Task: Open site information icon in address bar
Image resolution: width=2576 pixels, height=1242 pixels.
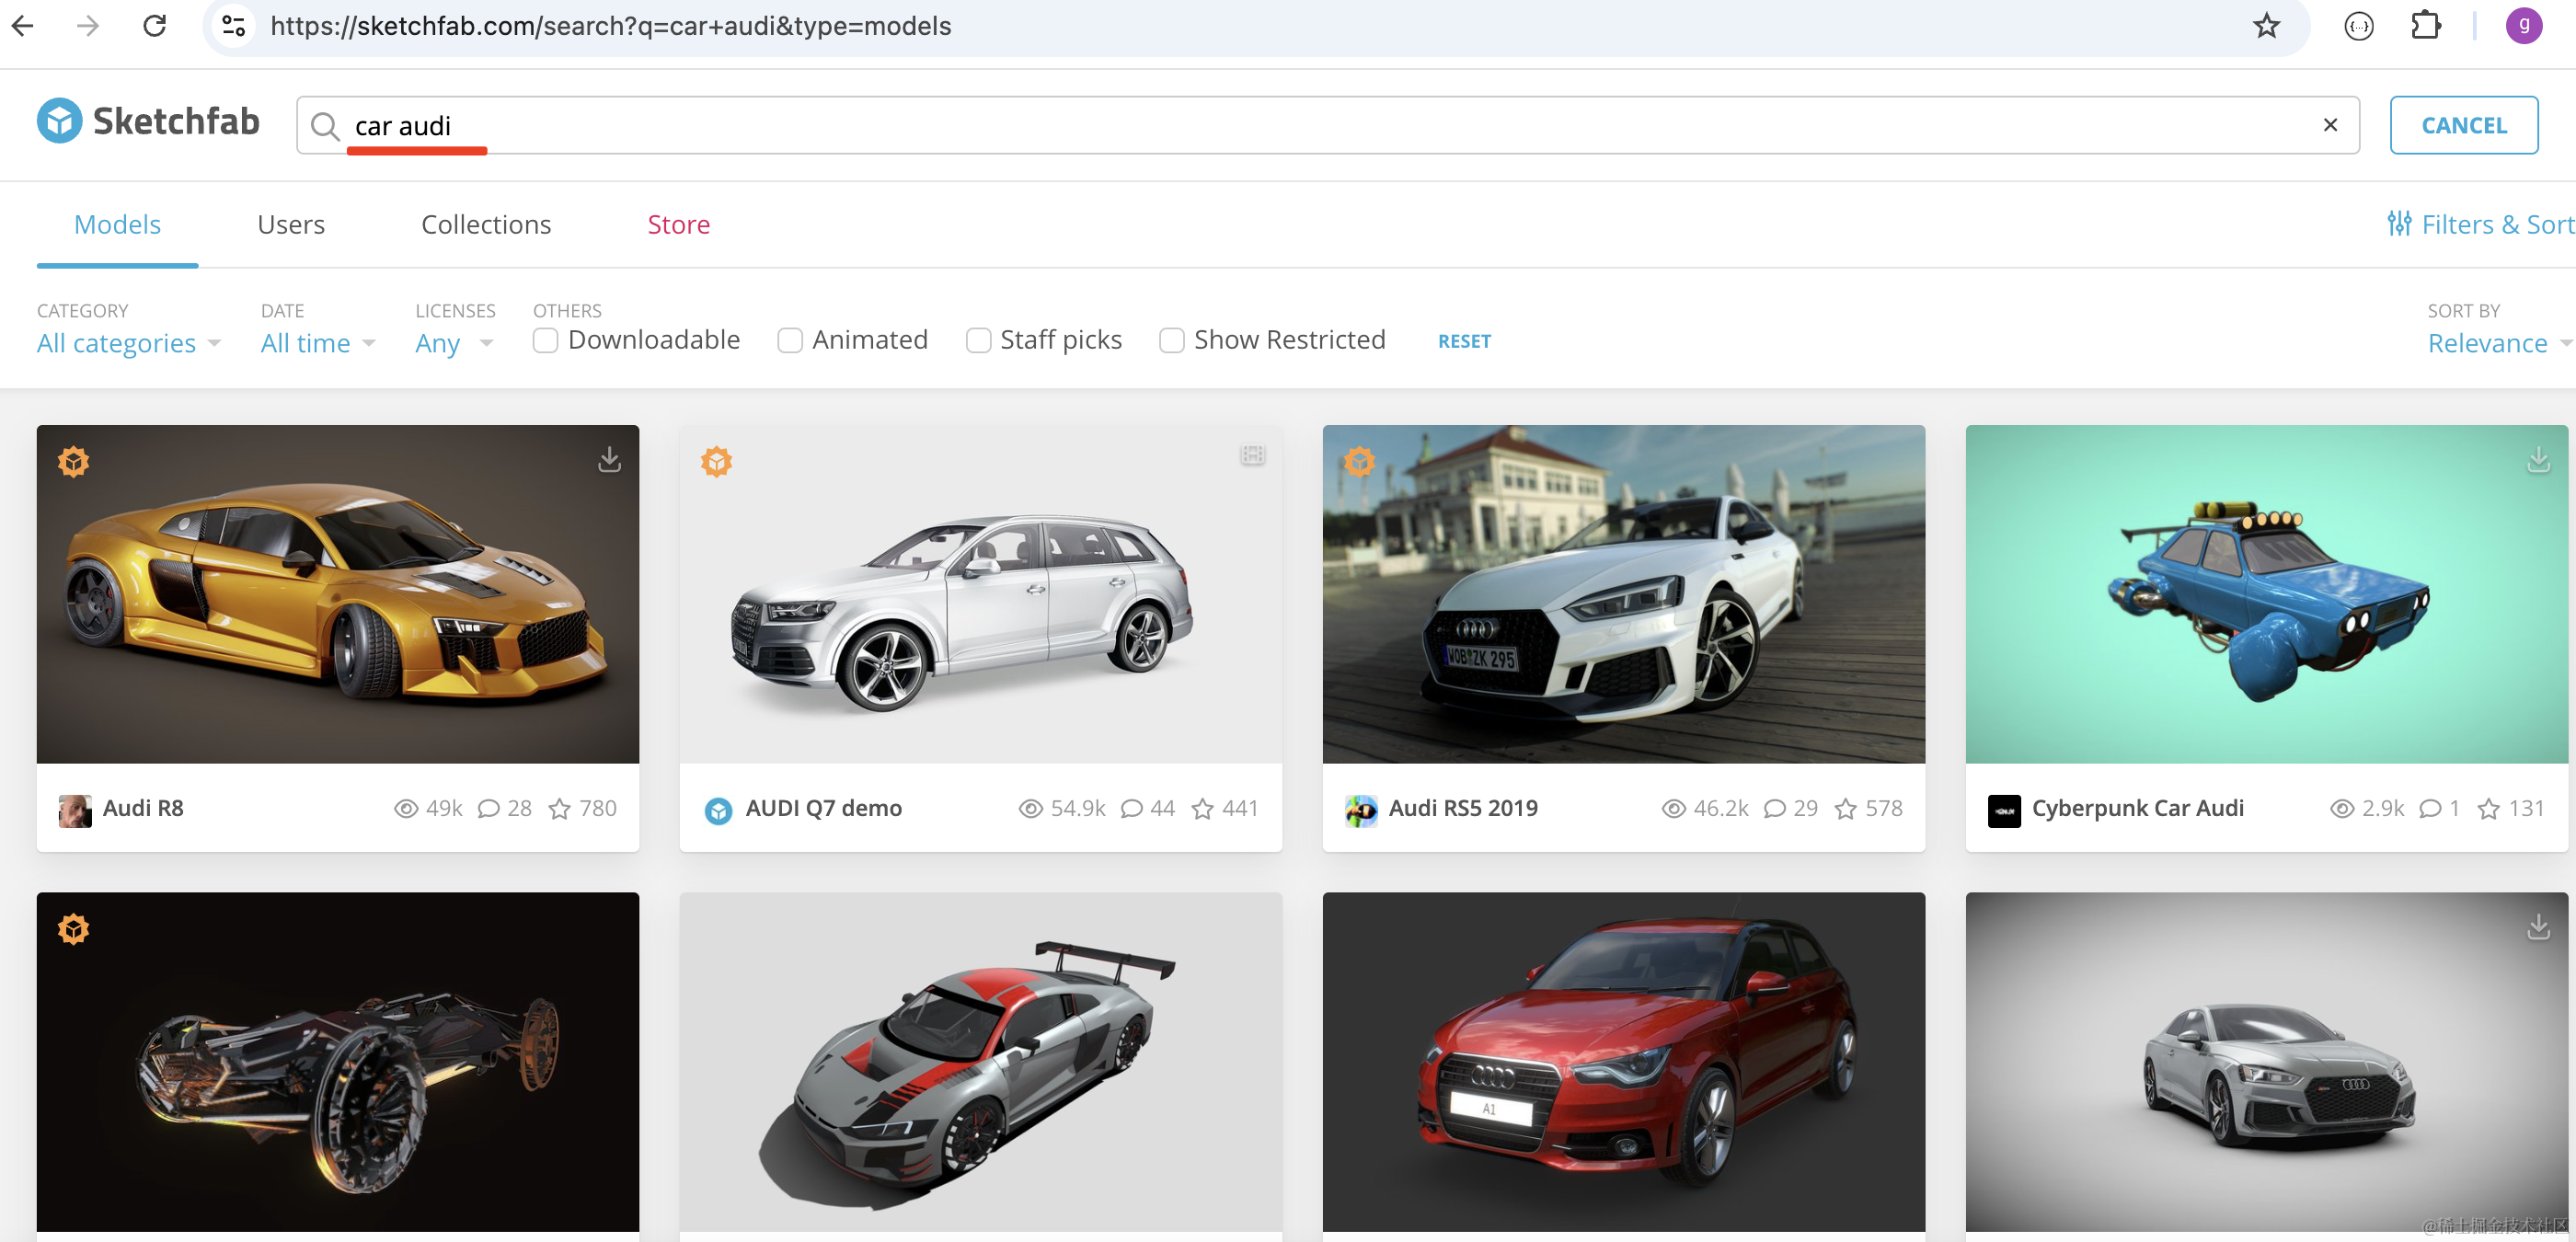Action: 234,26
